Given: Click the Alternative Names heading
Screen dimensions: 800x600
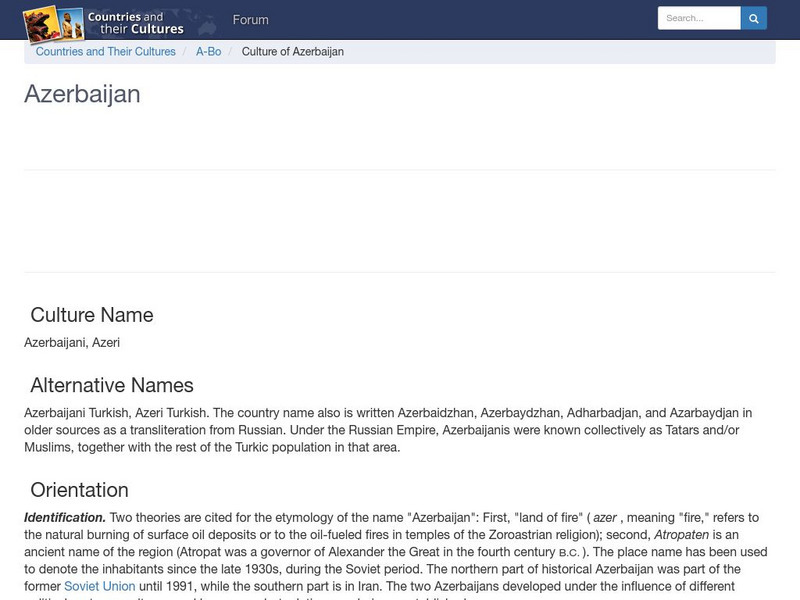Looking at the screenshot, I should click(x=112, y=385).
